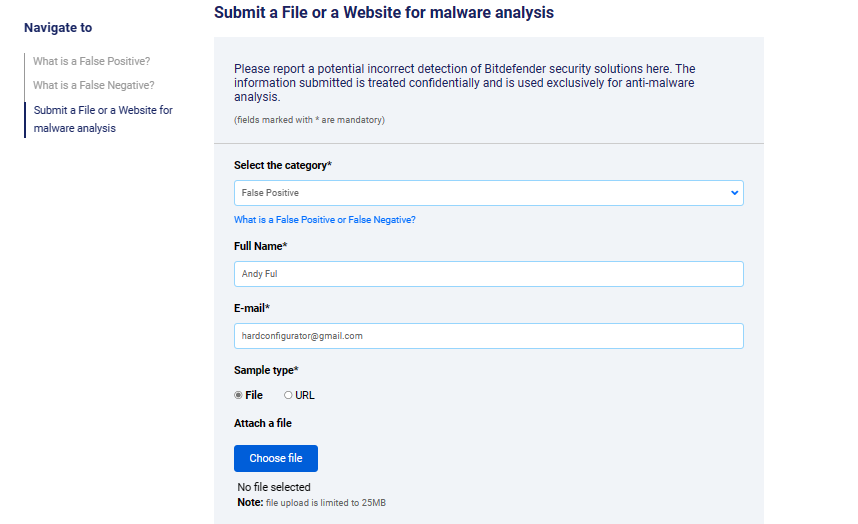Click the 'Navigate to' sidebar heading
This screenshot has width=858, height=524.
click(58, 28)
